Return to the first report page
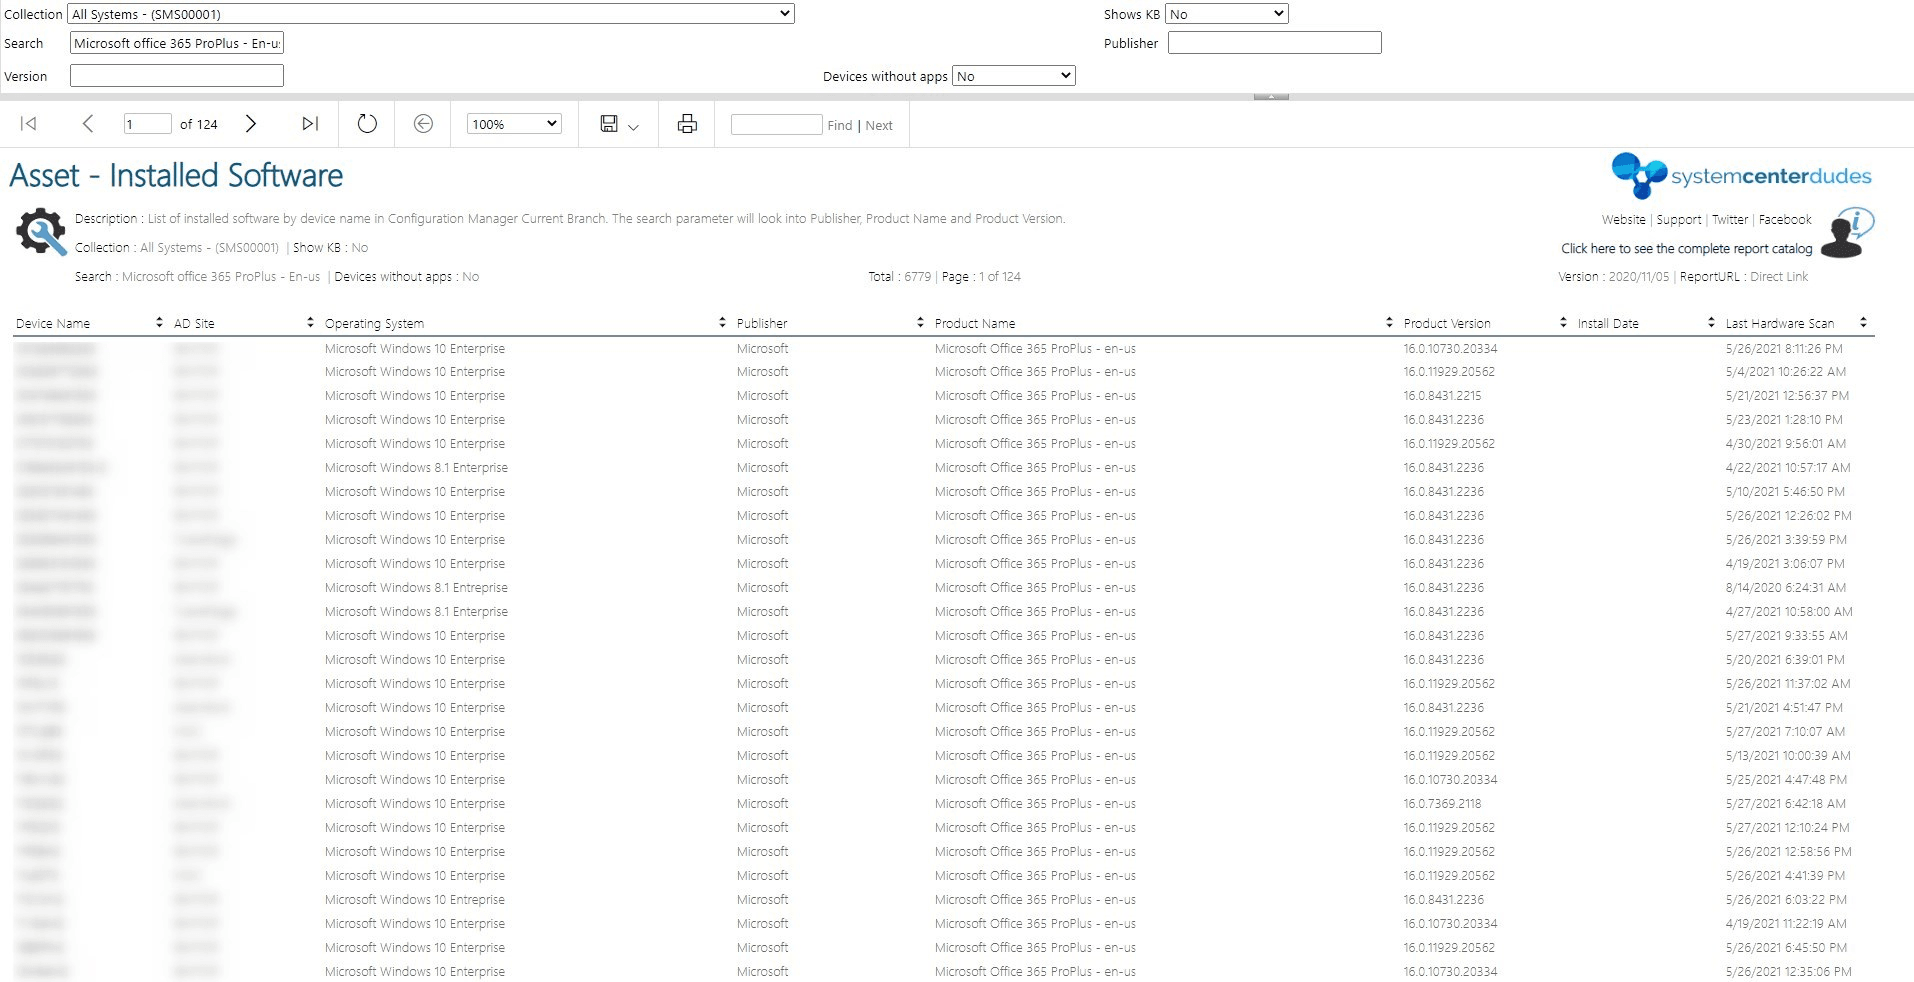Viewport: 1914px width, 982px height. tap(28, 123)
